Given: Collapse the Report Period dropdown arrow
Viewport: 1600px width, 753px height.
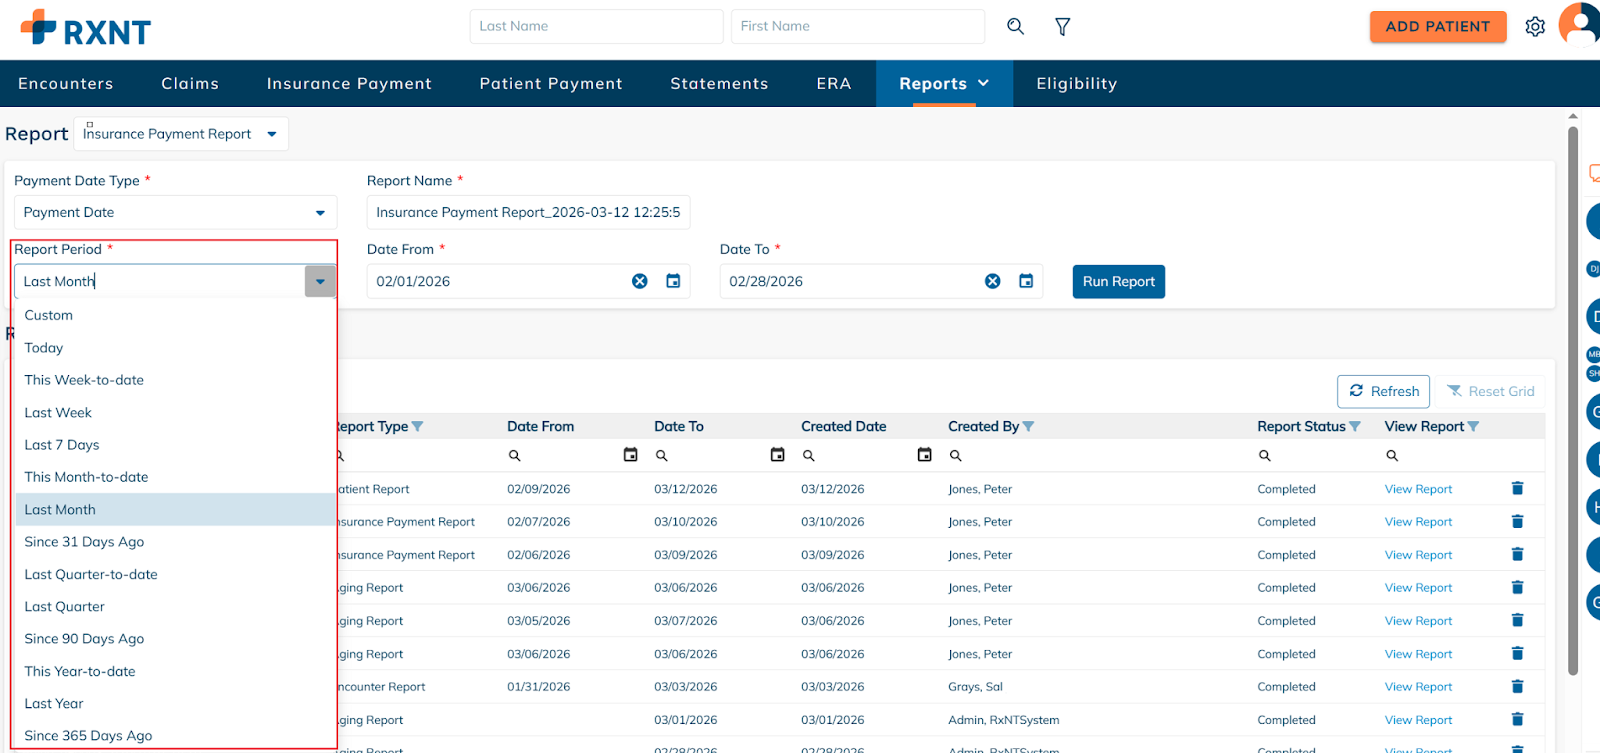Looking at the screenshot, I should (x=320, y=282).
